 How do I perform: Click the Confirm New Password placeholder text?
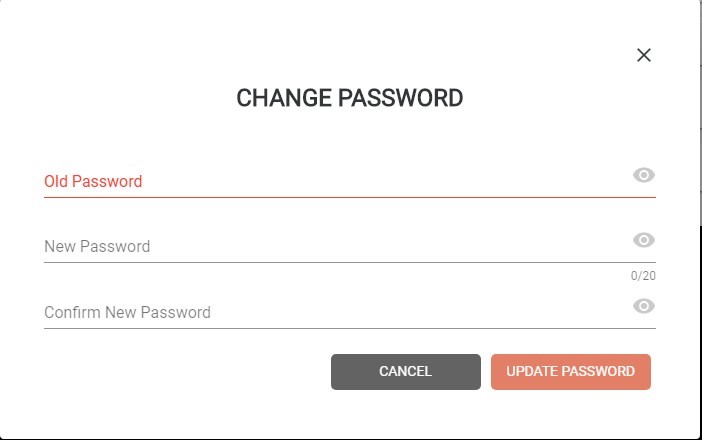click(x=127, y=312)
